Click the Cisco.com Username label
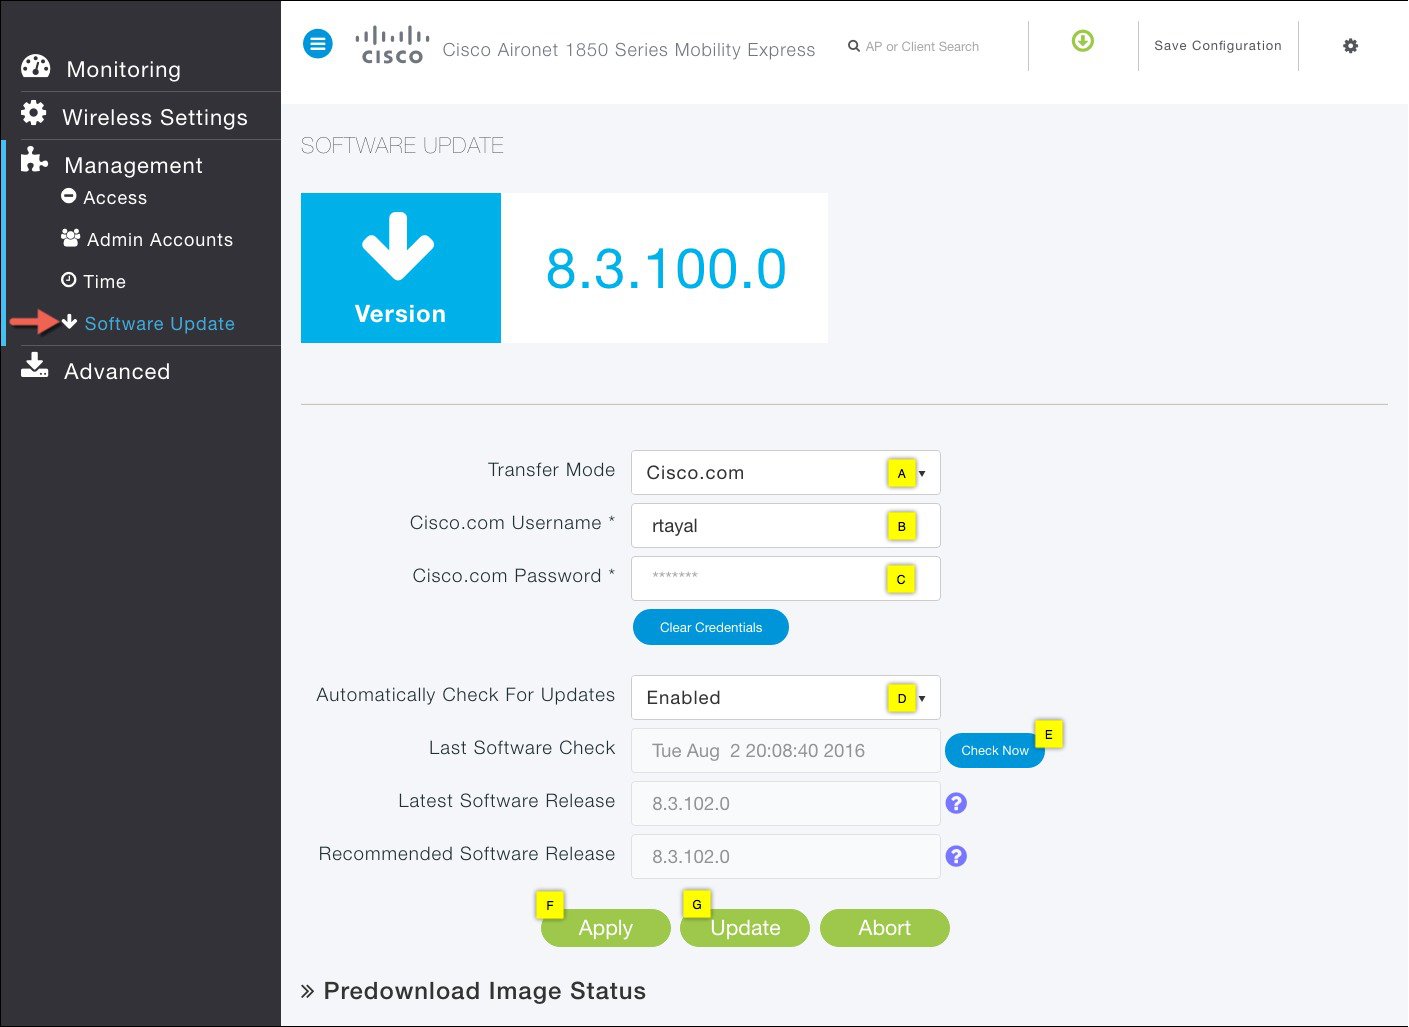This screenshot has width=1409, height=1027. (x=512, y=523)
